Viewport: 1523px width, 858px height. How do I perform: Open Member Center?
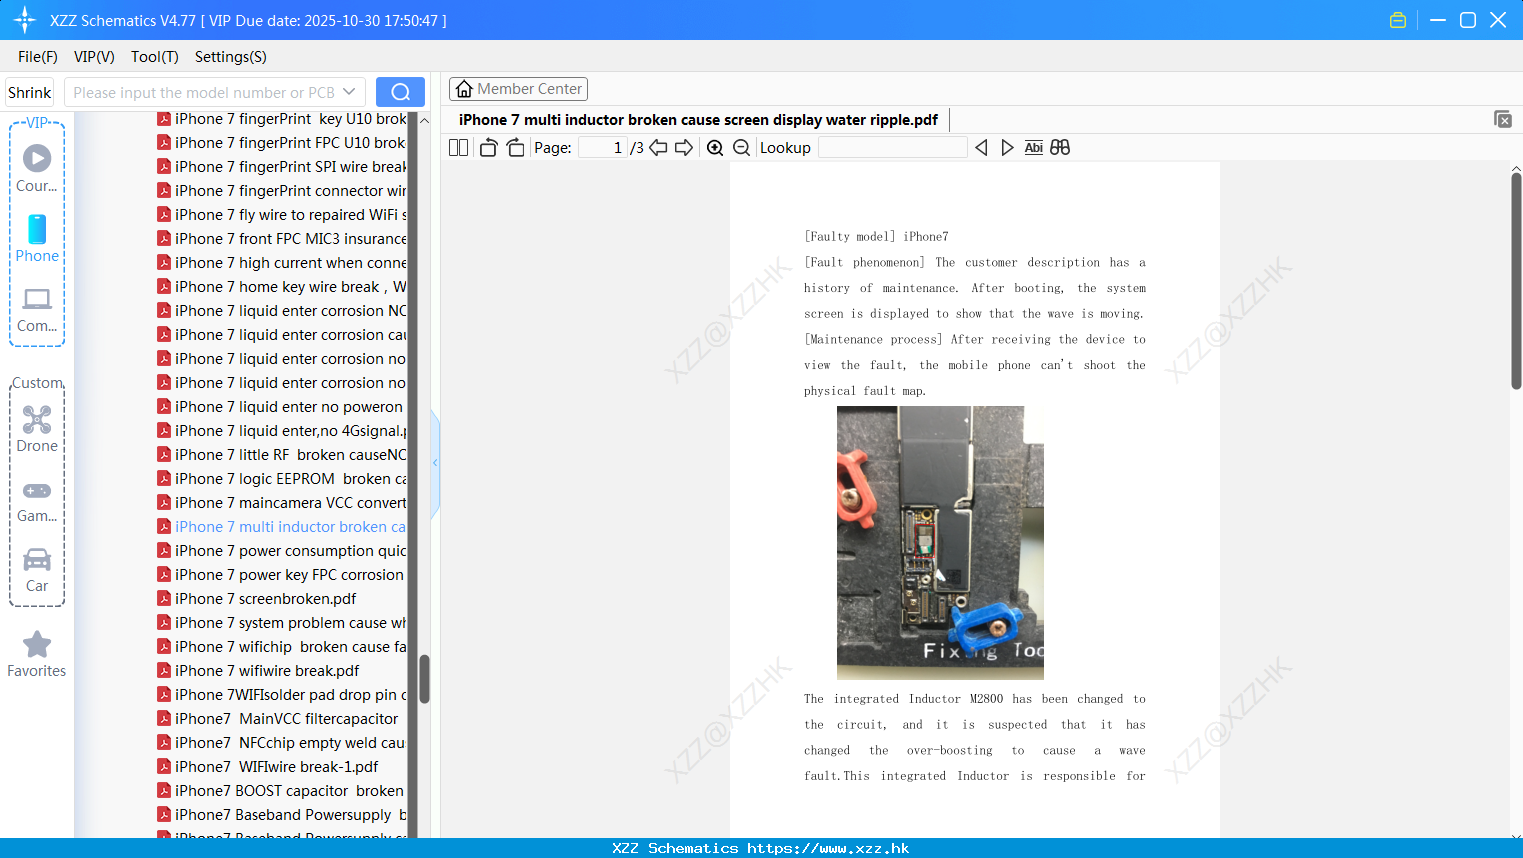[x=518, y=89]
